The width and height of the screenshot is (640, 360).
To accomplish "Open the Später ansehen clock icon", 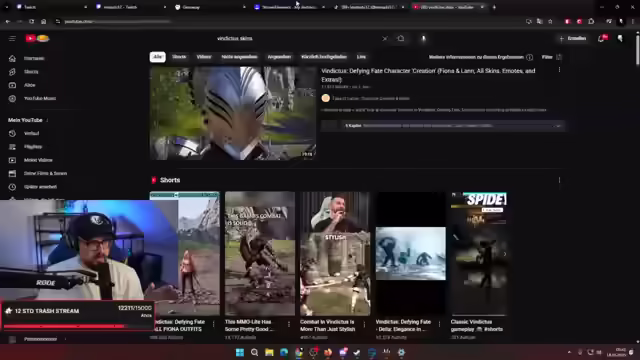I will coord(12,187).
